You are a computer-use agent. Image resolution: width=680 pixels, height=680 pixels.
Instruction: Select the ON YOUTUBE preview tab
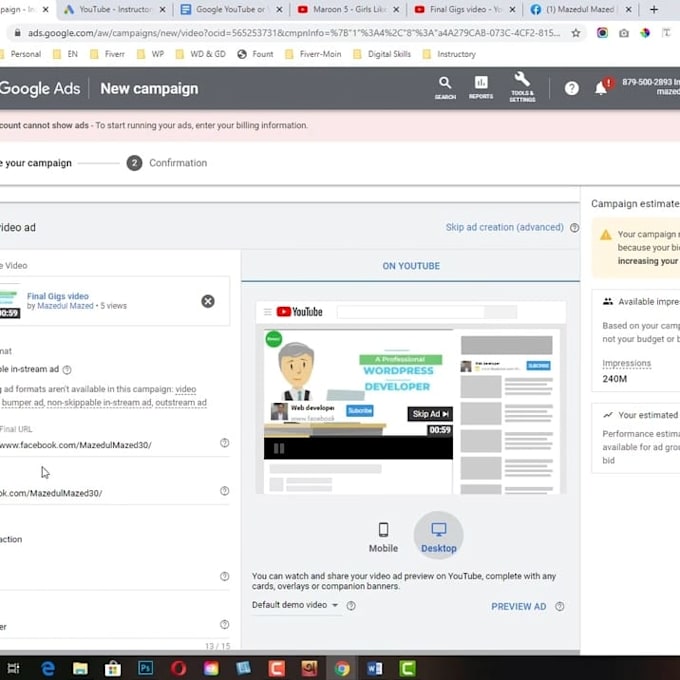coord(411,266)
